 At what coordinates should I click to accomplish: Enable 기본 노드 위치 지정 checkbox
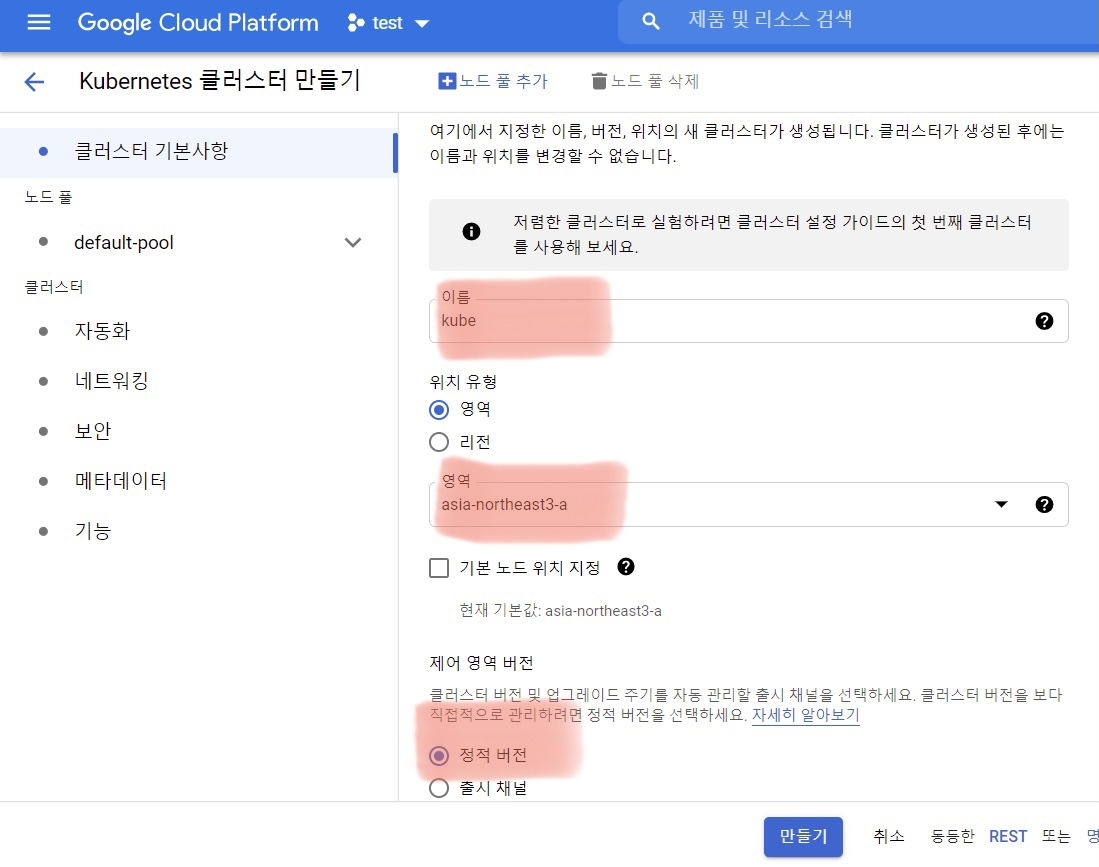[439, 567]
